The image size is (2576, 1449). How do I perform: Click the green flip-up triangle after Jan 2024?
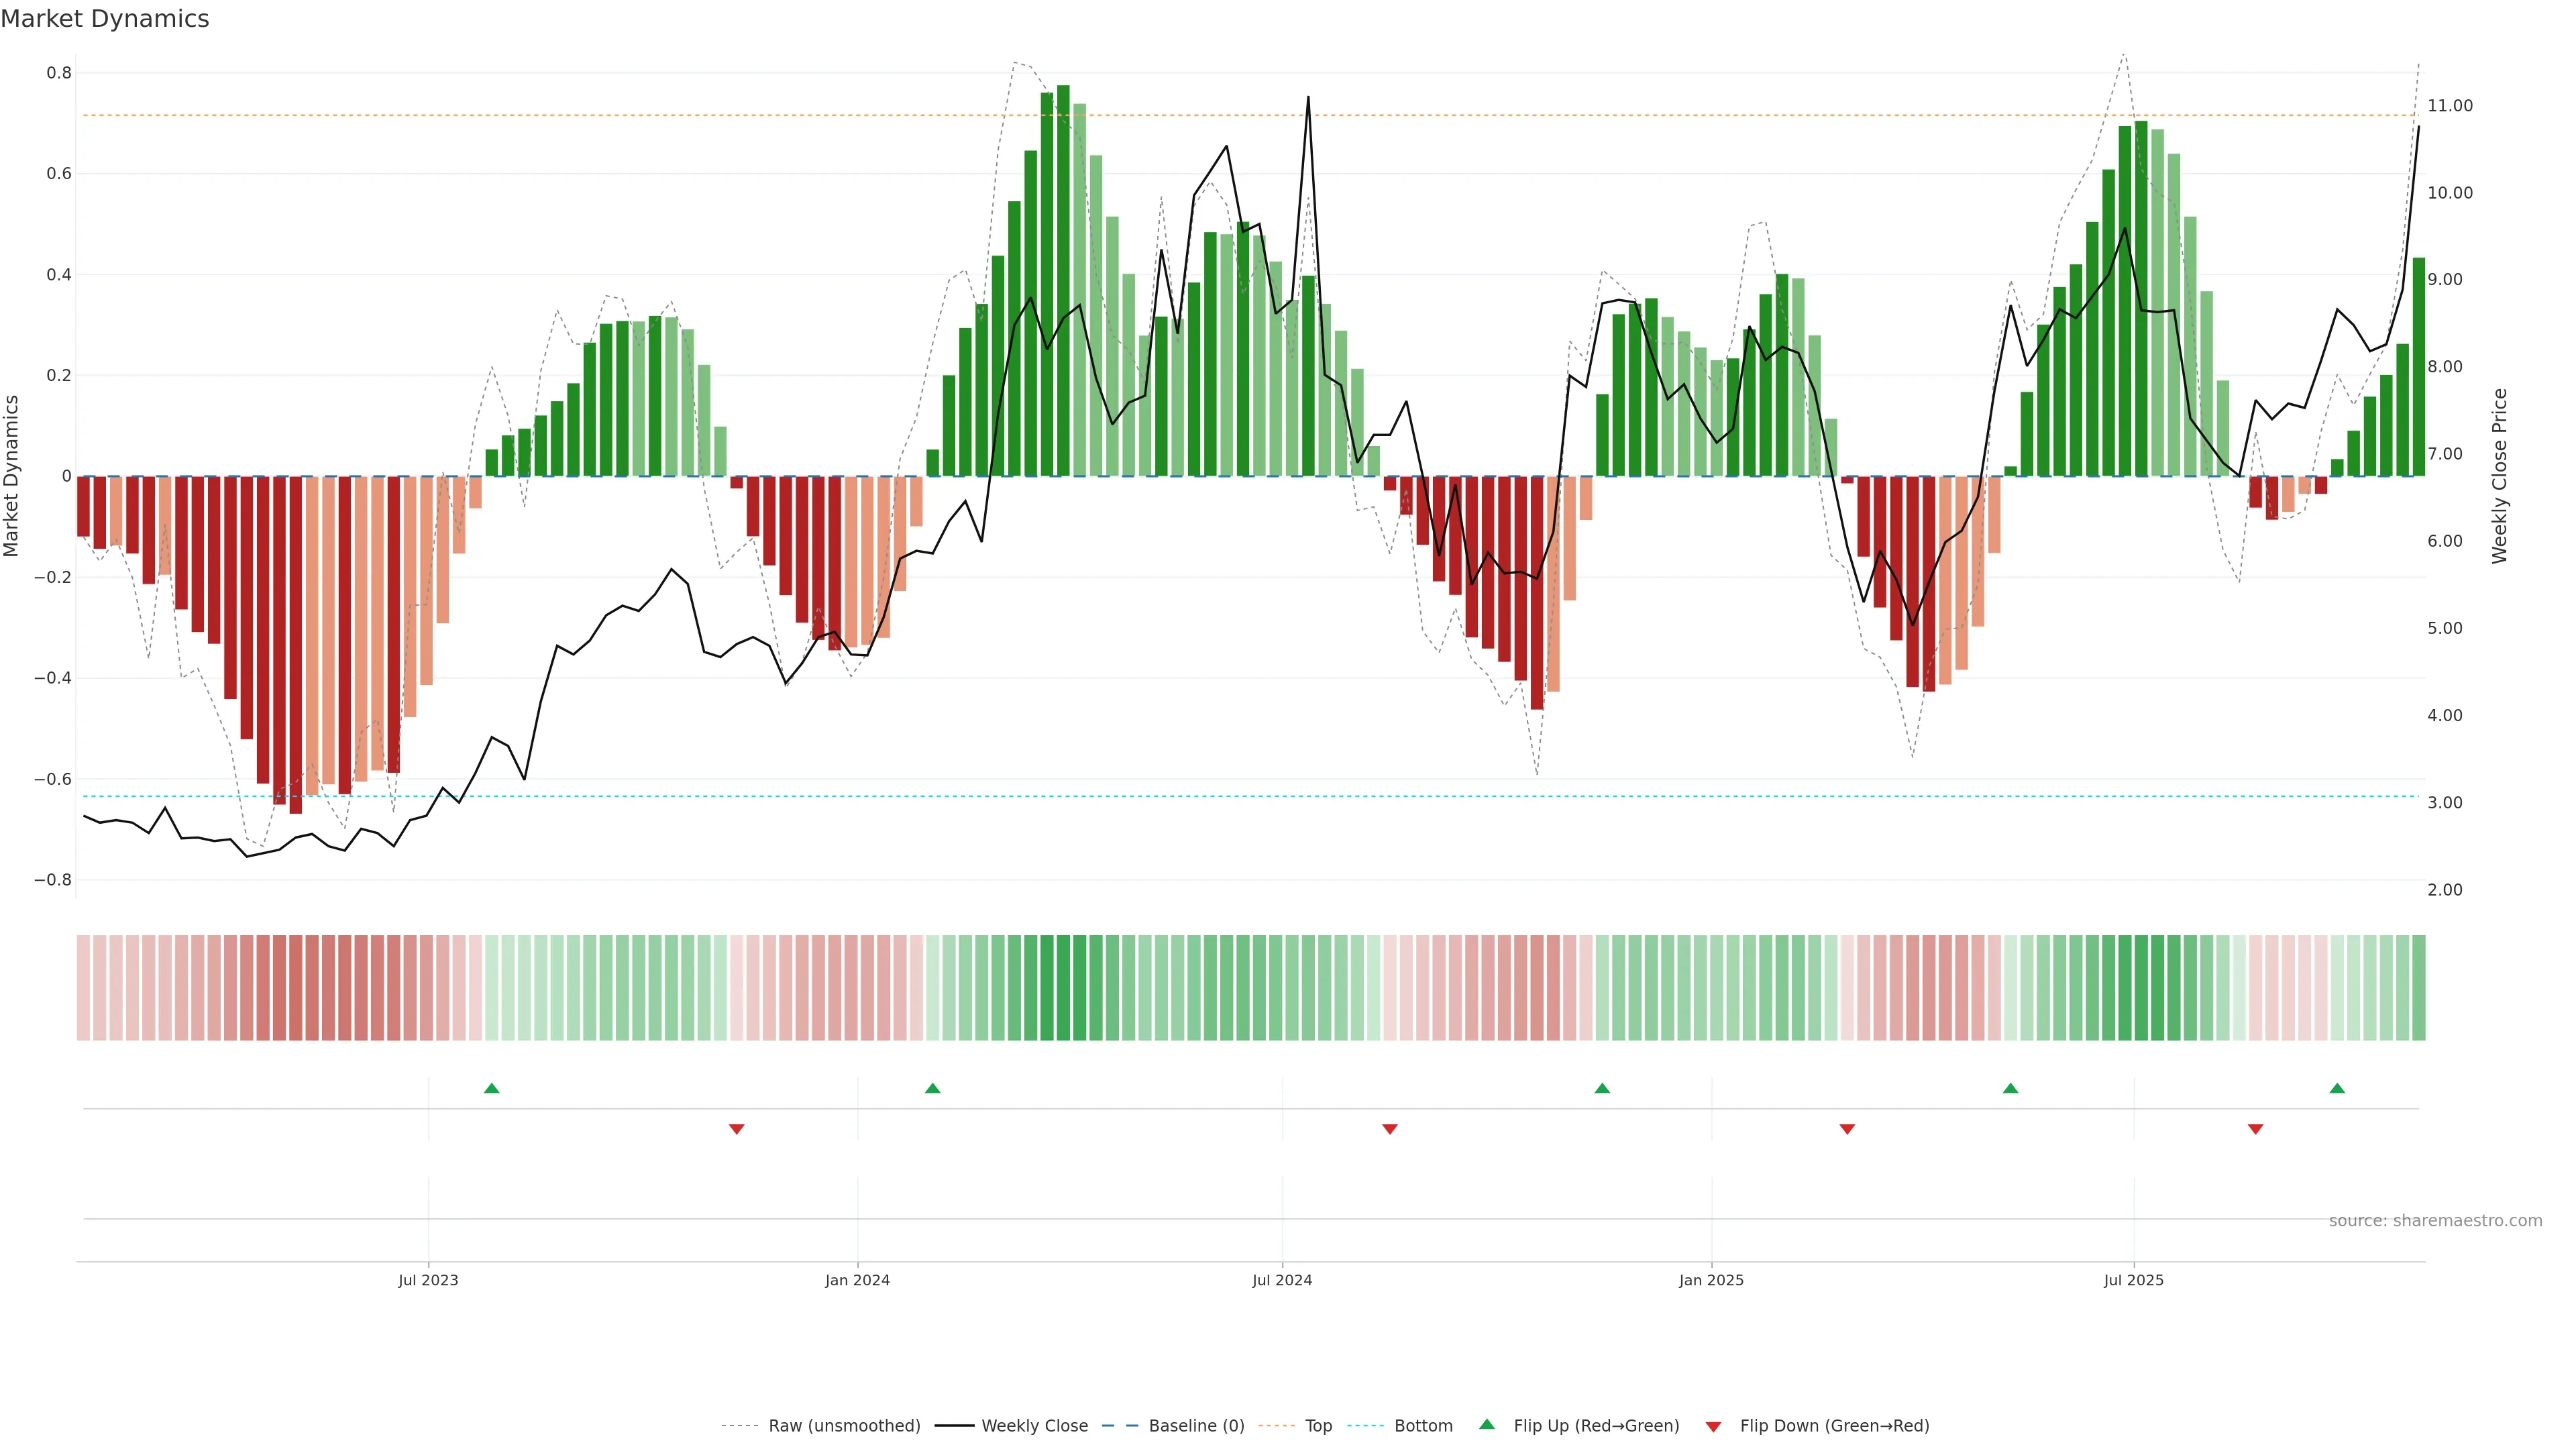click(932, 1088)
